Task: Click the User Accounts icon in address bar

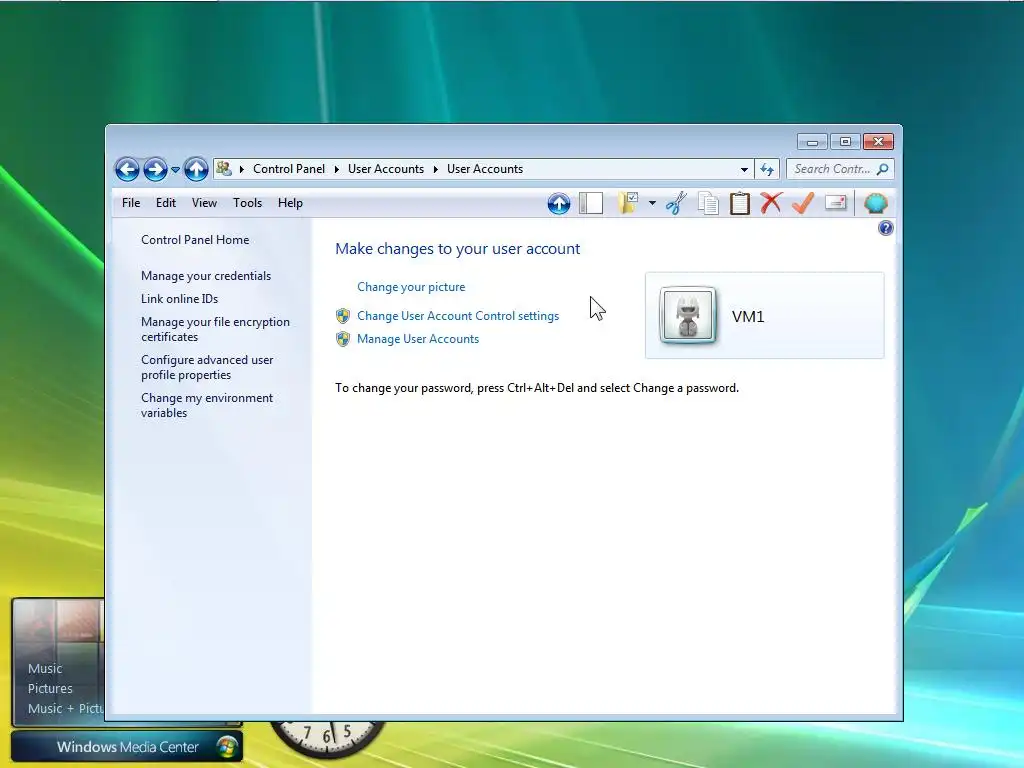Action: click(224, 168)
